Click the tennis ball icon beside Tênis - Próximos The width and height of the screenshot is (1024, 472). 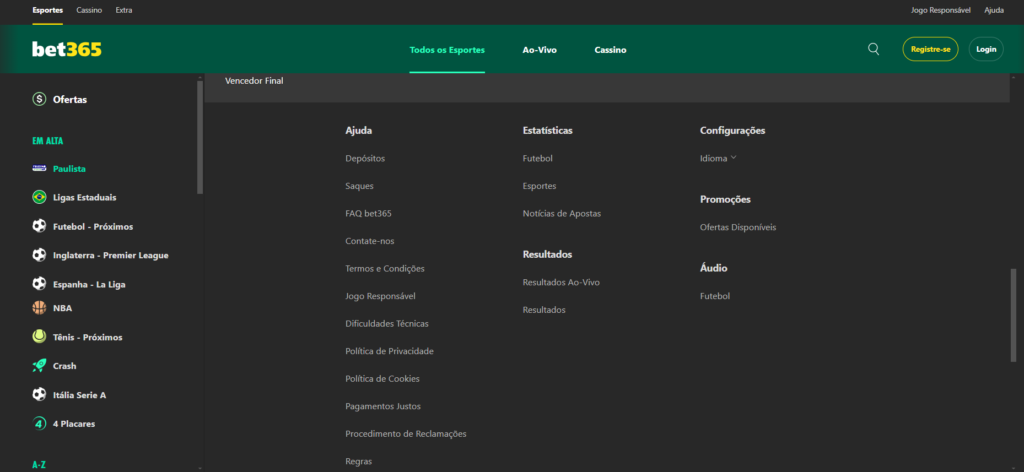point(39,337)
